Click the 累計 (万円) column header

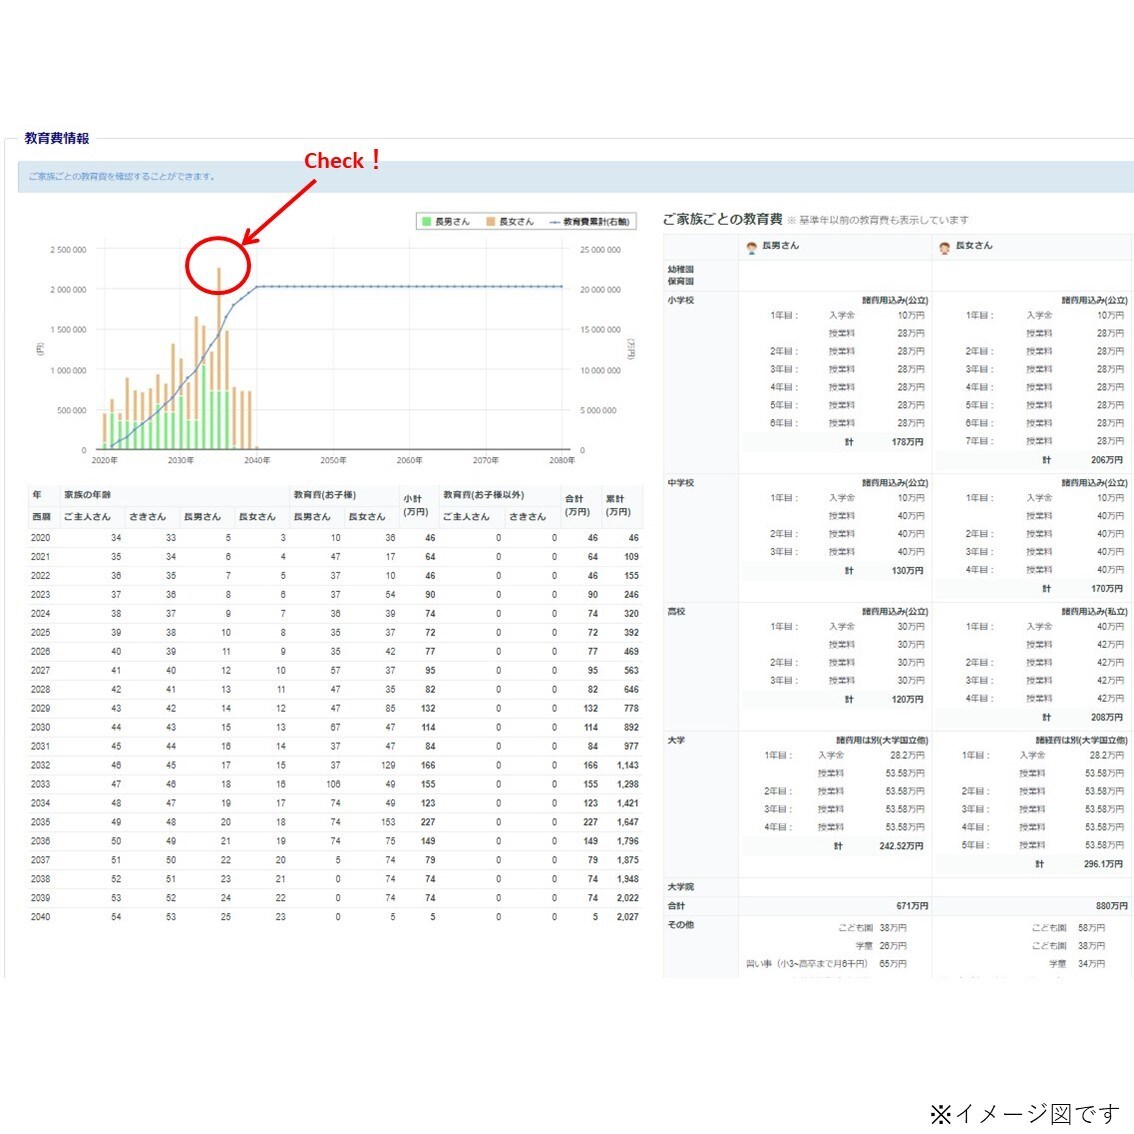click(618, 505)
